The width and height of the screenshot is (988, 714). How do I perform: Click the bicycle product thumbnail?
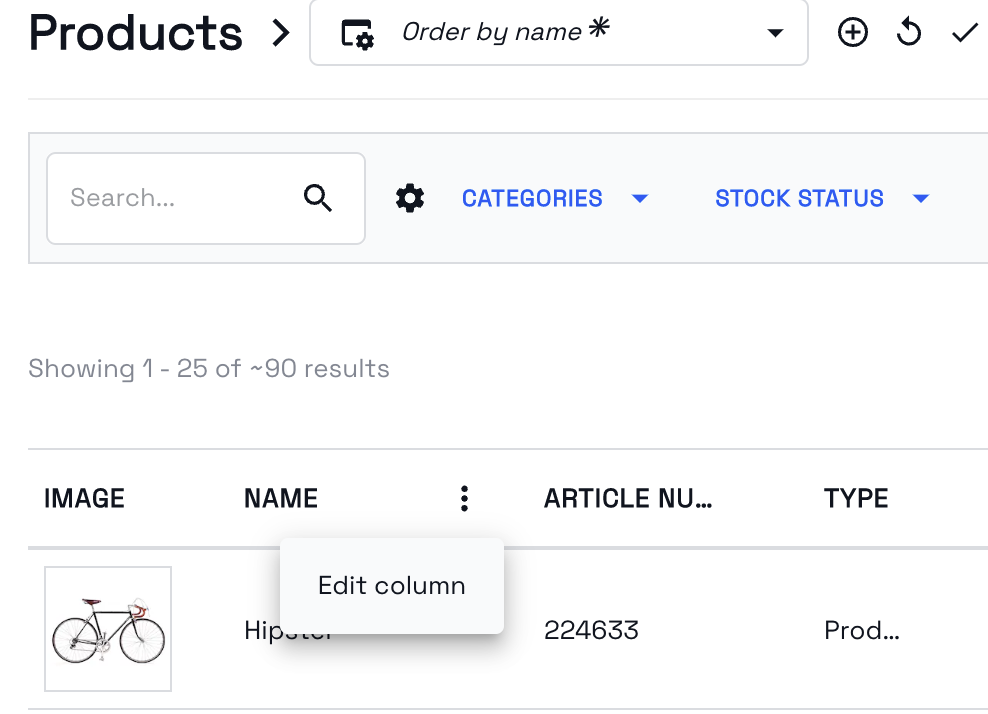coord(108,629)
